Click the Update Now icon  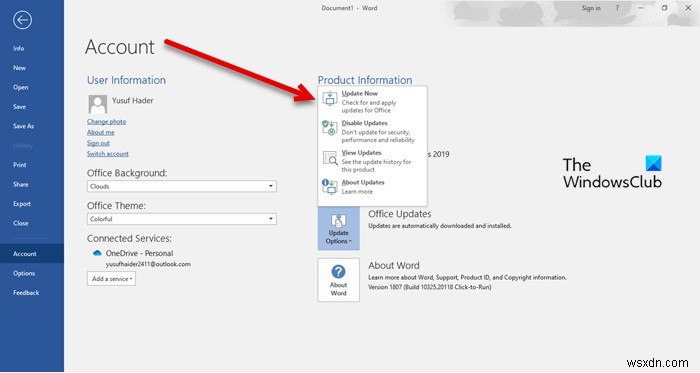tap(330, 99)
